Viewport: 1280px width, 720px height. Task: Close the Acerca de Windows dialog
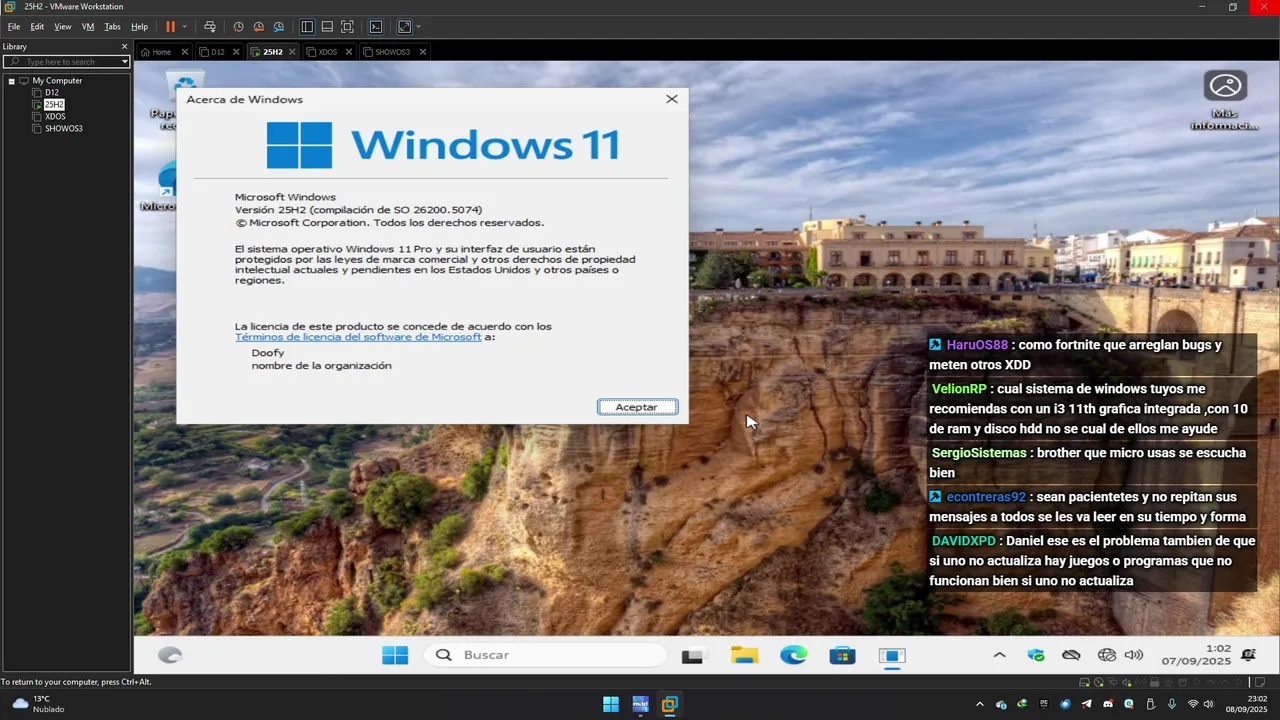672,99
